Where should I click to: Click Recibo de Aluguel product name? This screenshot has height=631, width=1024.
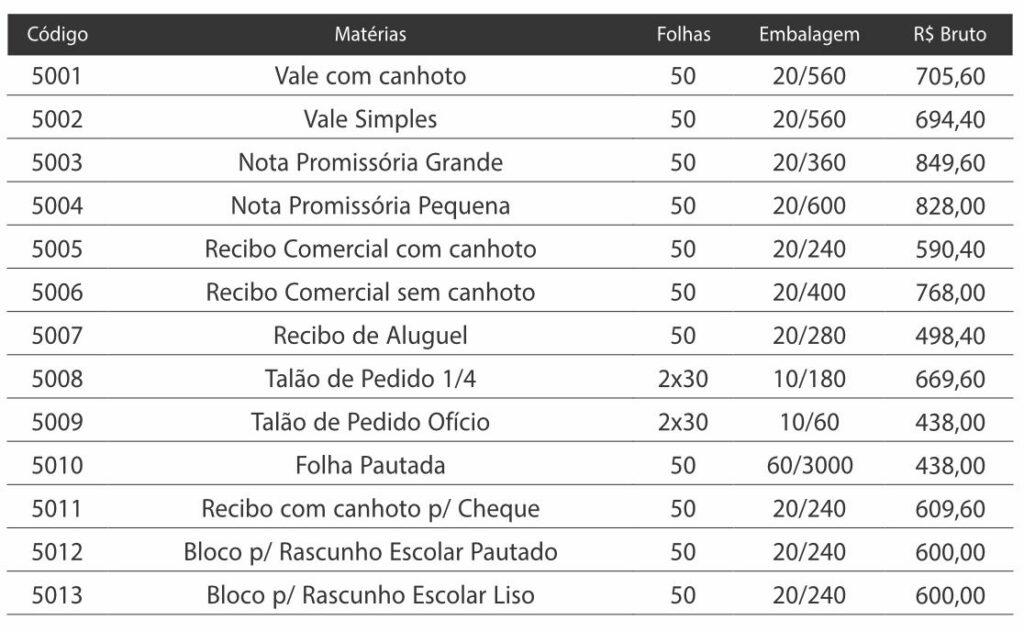370,336
